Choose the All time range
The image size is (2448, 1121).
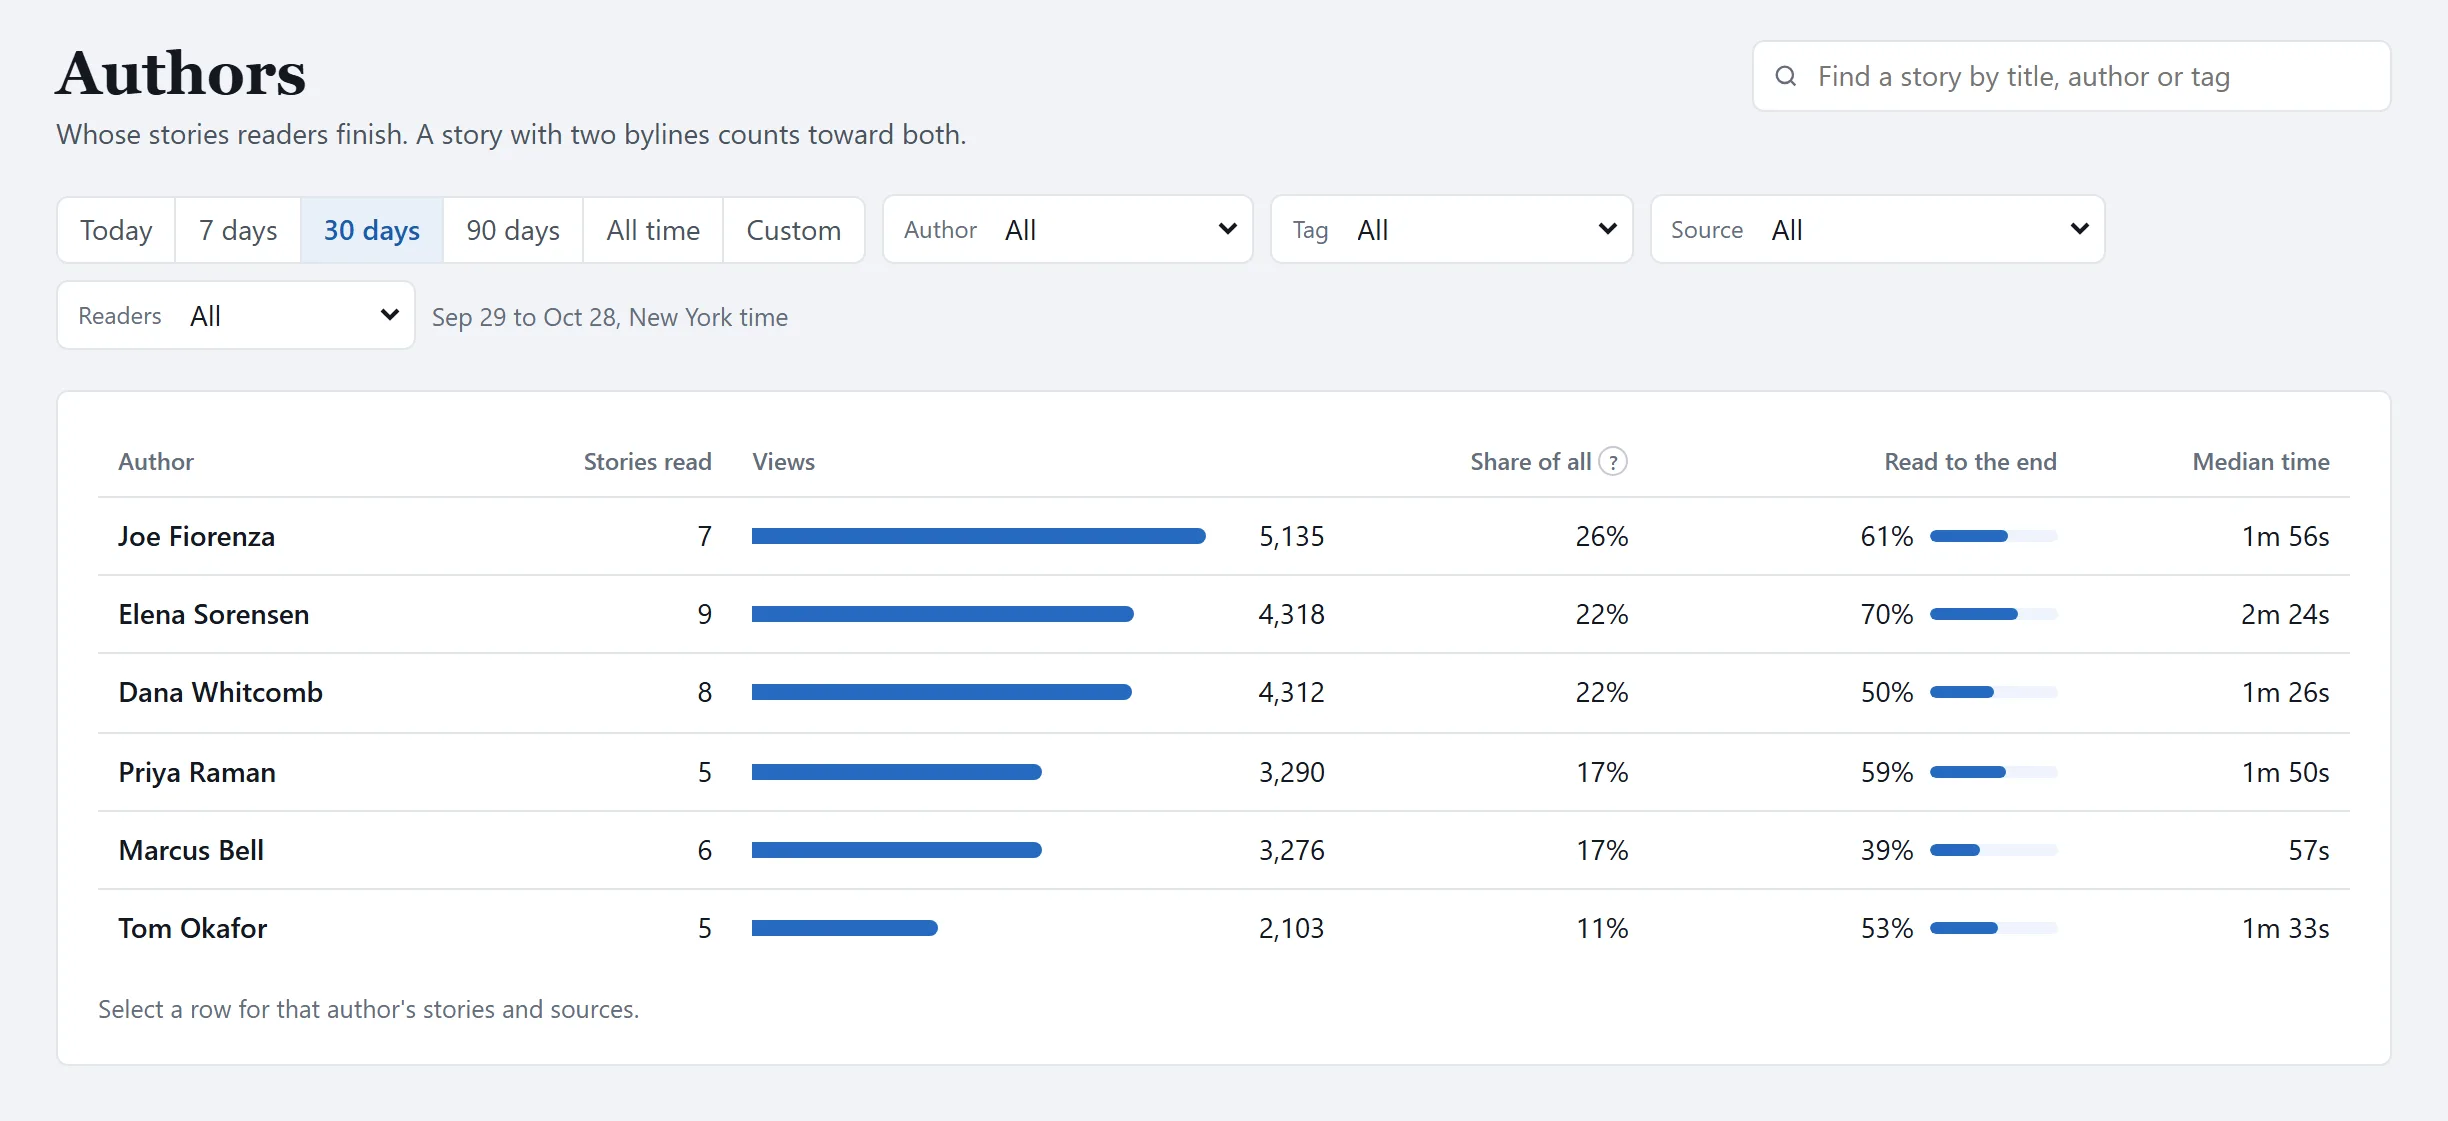[x=653, y=230]
